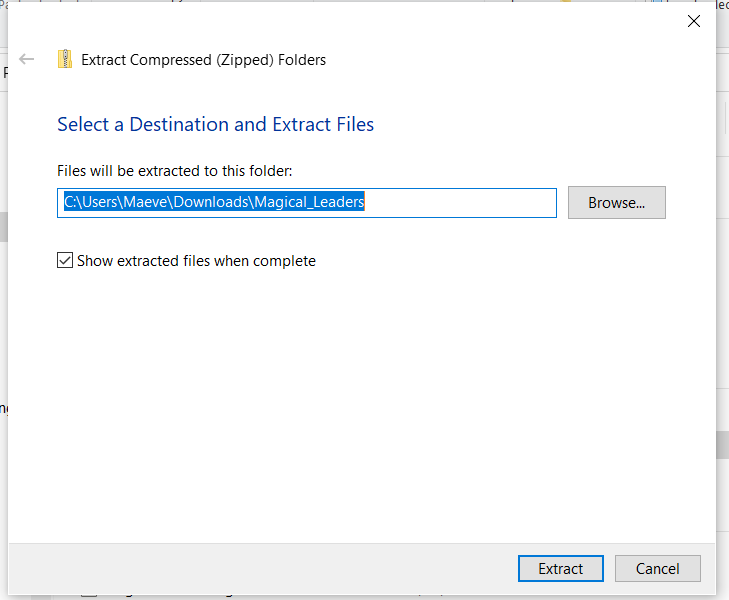Screen dimensions: 729x600
Task: Click the Extract button
Action: point(561,568)
